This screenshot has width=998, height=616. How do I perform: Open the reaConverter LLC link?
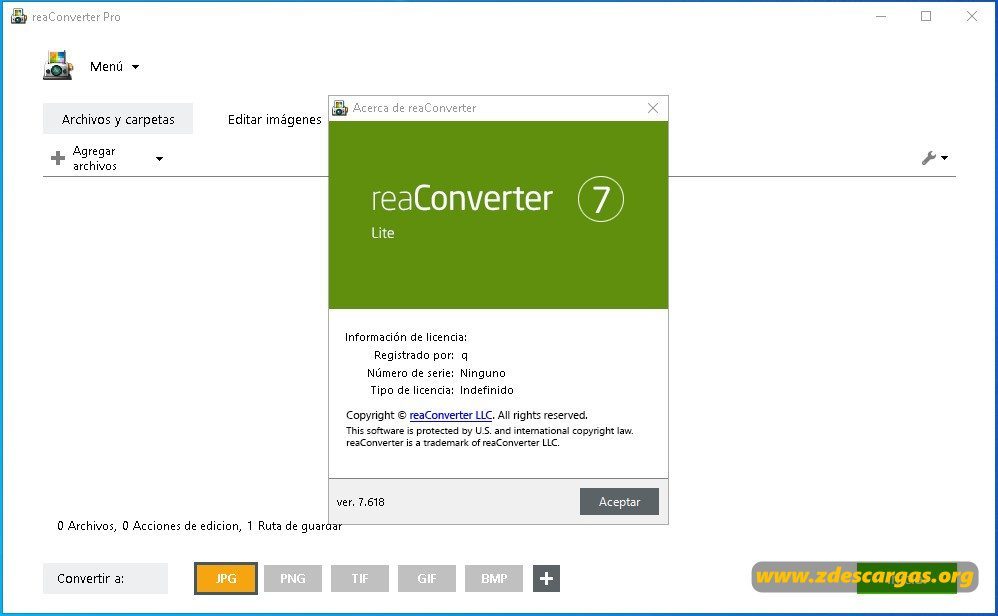(451, 415)
